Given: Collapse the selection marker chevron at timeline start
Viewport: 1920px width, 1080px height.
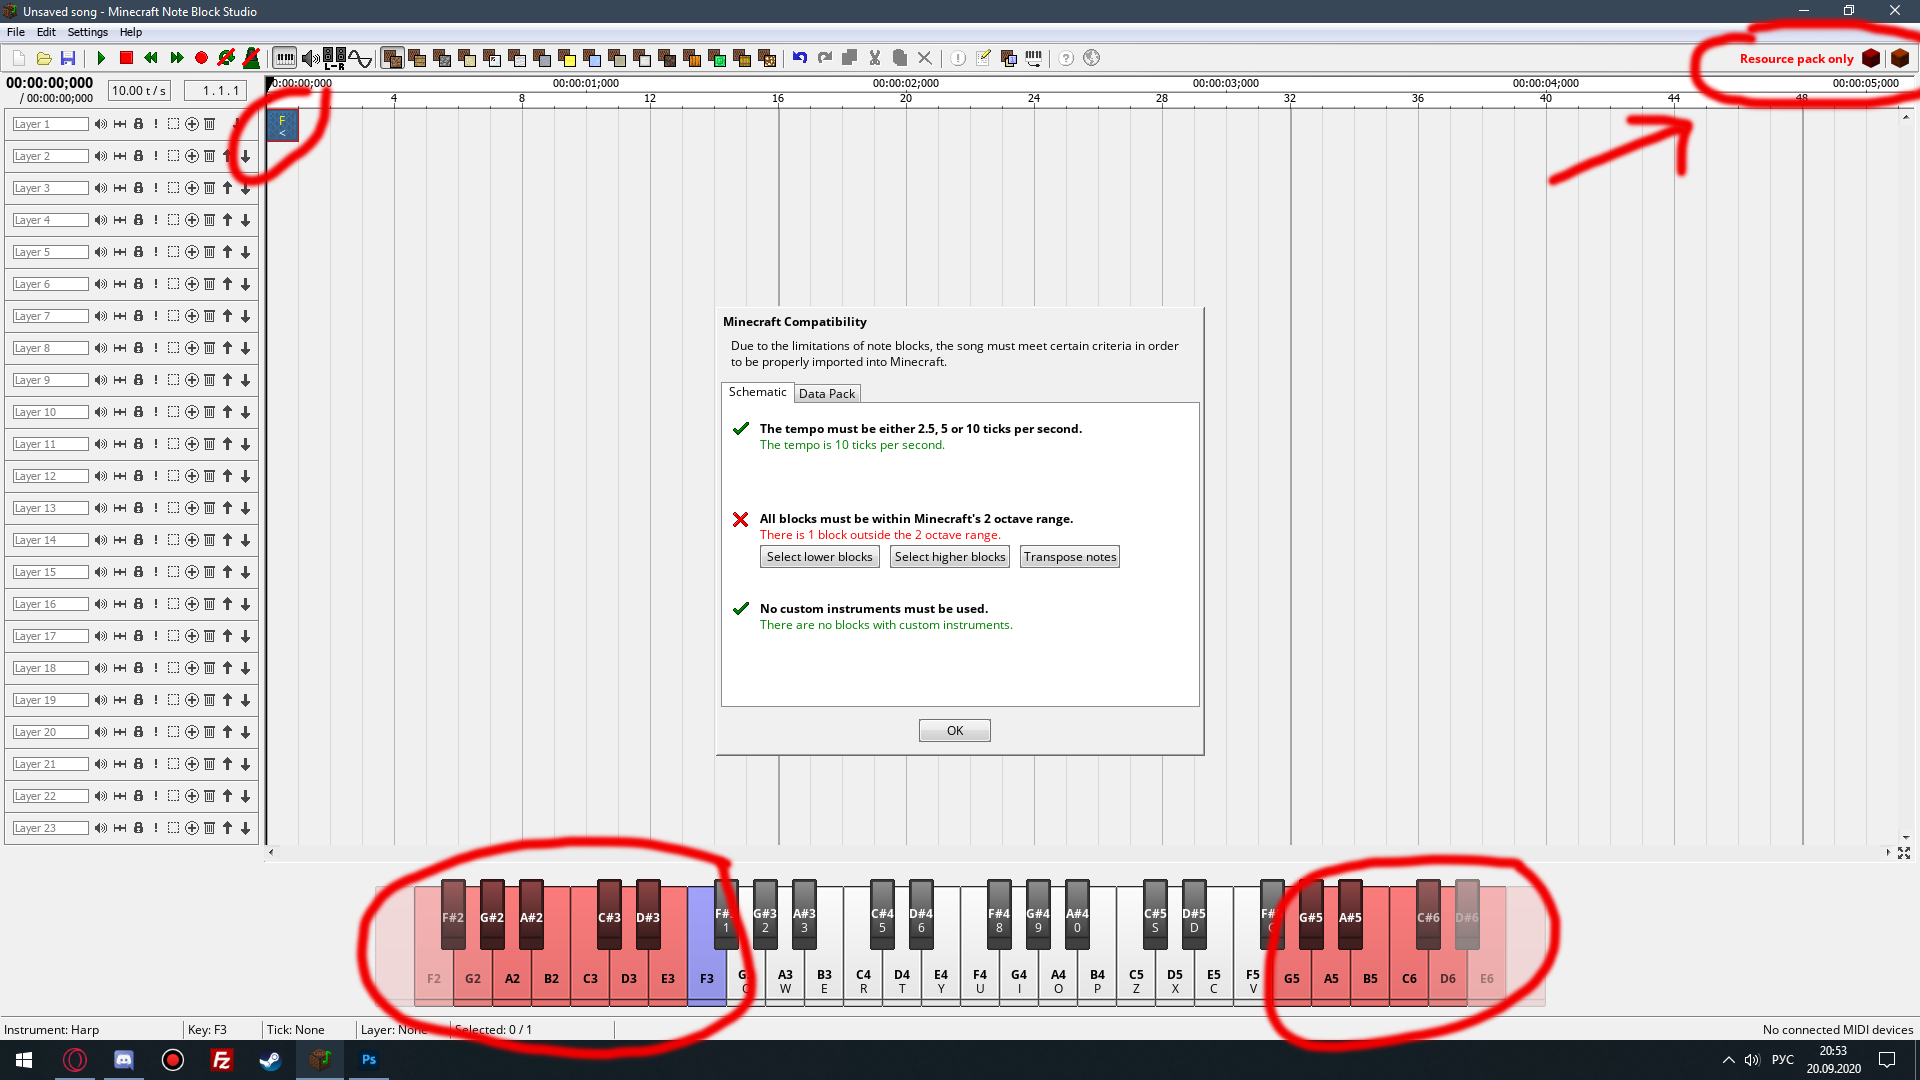Looking at the screenshot, I should click(282, 133).
